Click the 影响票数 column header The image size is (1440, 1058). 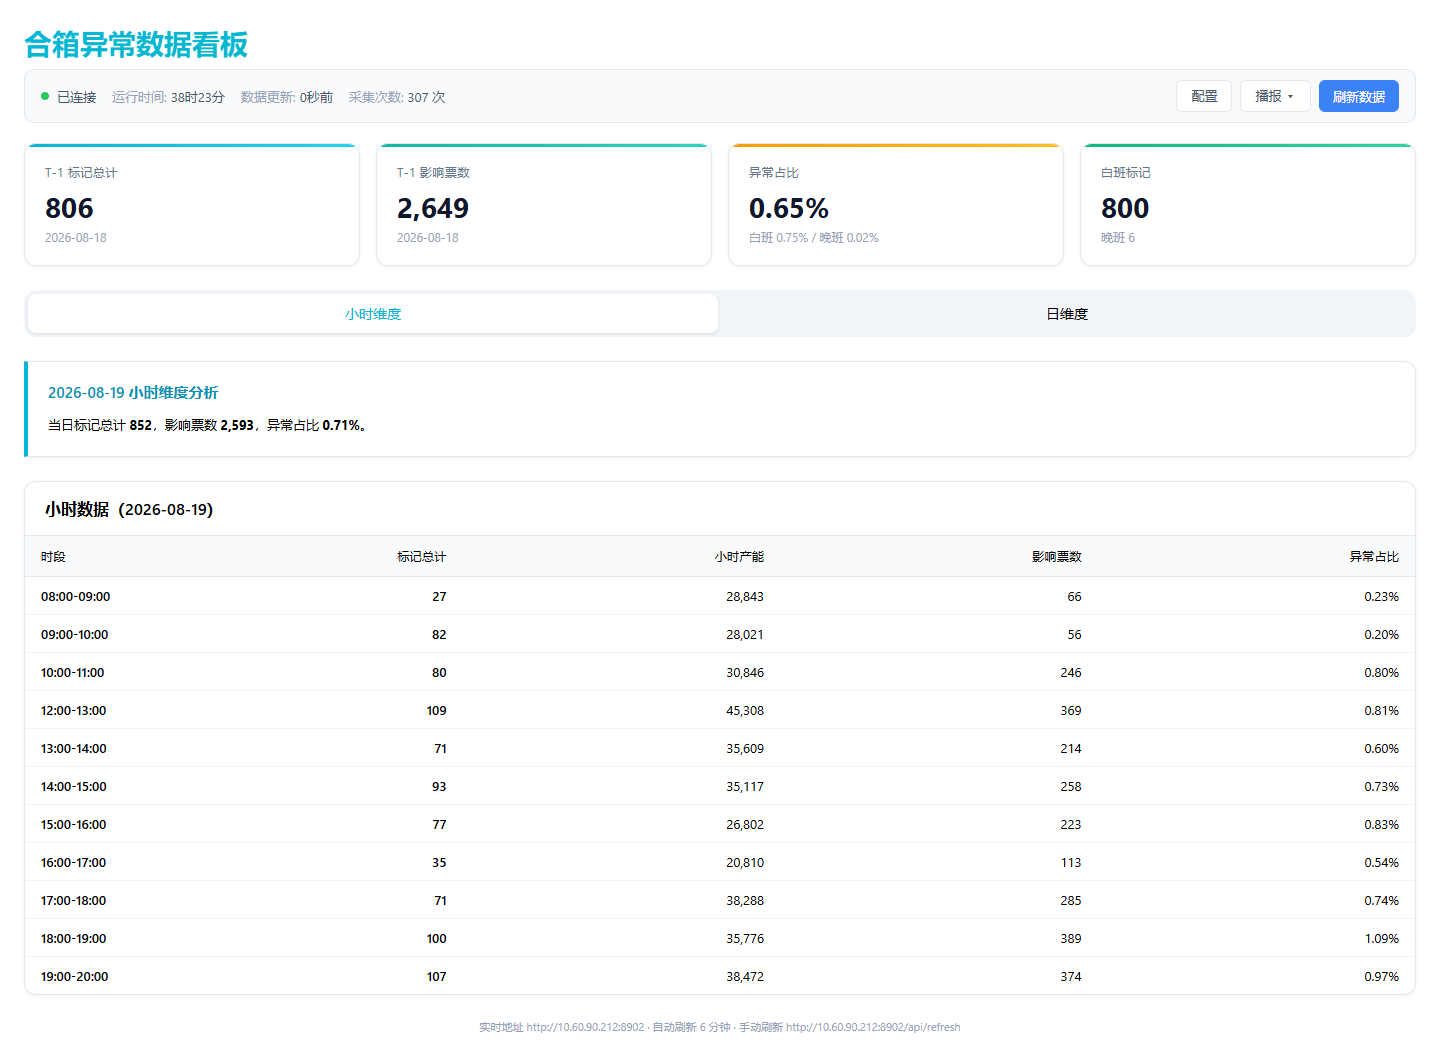coord(1057,557)
